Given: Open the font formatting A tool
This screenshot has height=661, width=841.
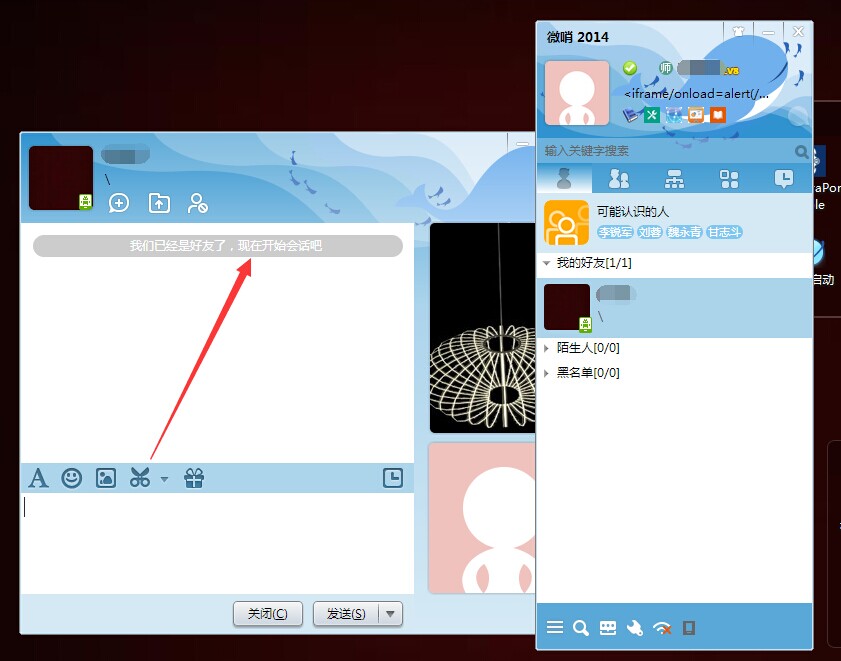Looking at the screenshot, I should point(38,478).
